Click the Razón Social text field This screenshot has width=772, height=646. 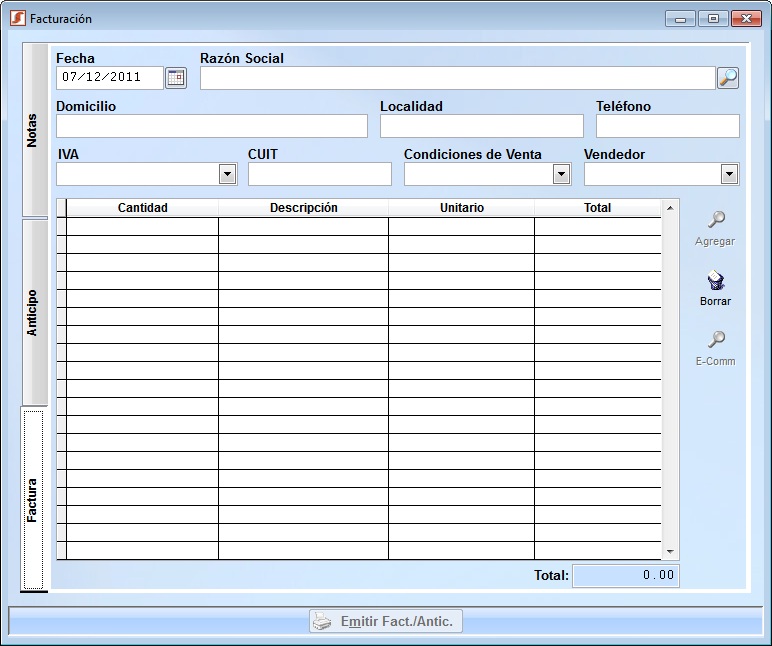tap(457, 78)
